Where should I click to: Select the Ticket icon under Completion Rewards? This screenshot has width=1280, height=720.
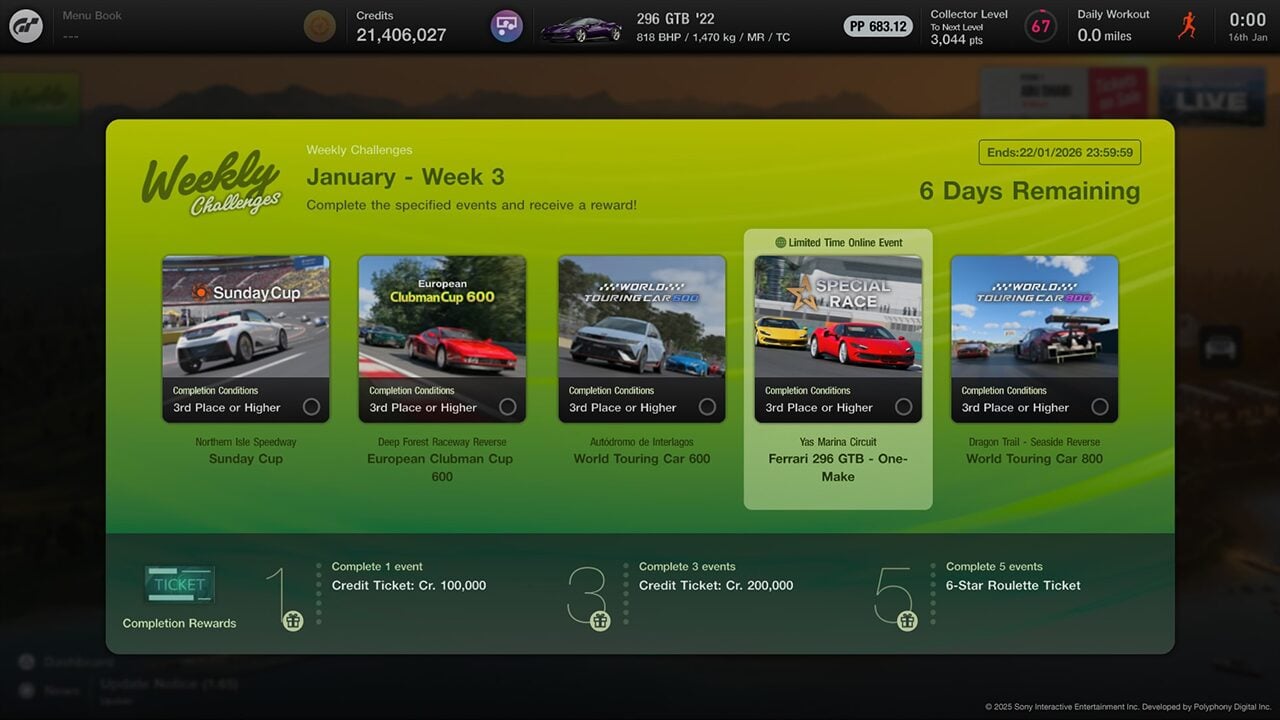click(178, 584)
